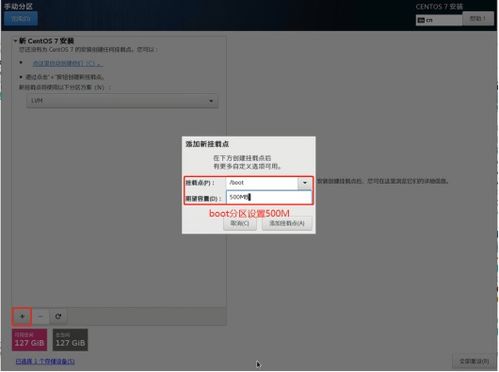
Task: Click the blue 完成 done button
Action: tap(21, 19)
